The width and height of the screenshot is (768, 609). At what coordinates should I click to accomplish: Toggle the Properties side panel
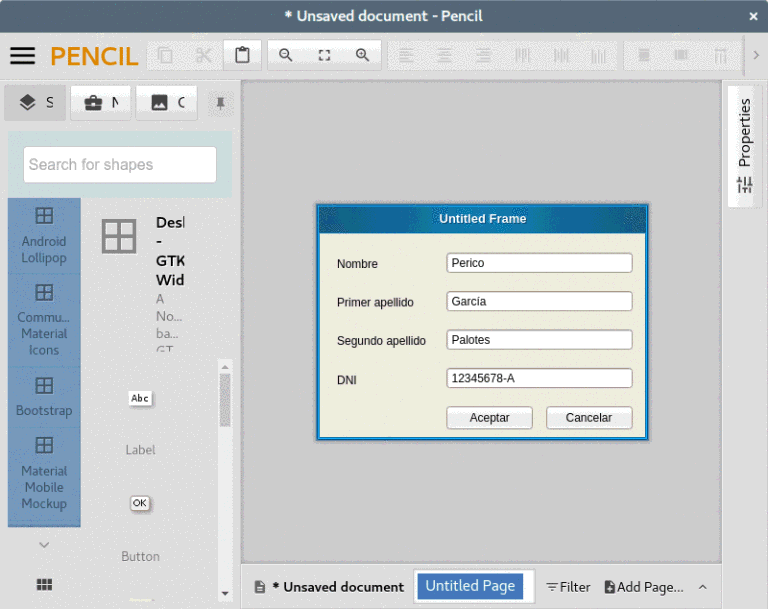(744, 146)
